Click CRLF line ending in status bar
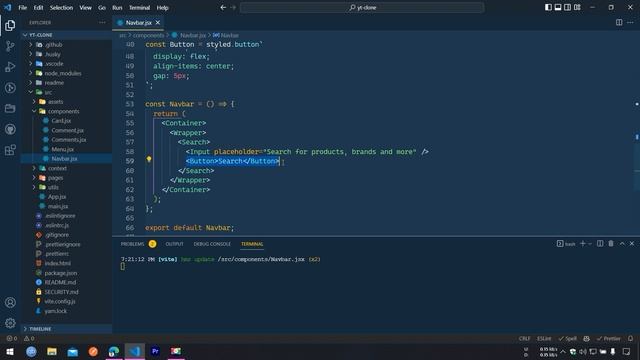Image resolution: width=640 pixels, height=360 pixels. click(524, 338)
